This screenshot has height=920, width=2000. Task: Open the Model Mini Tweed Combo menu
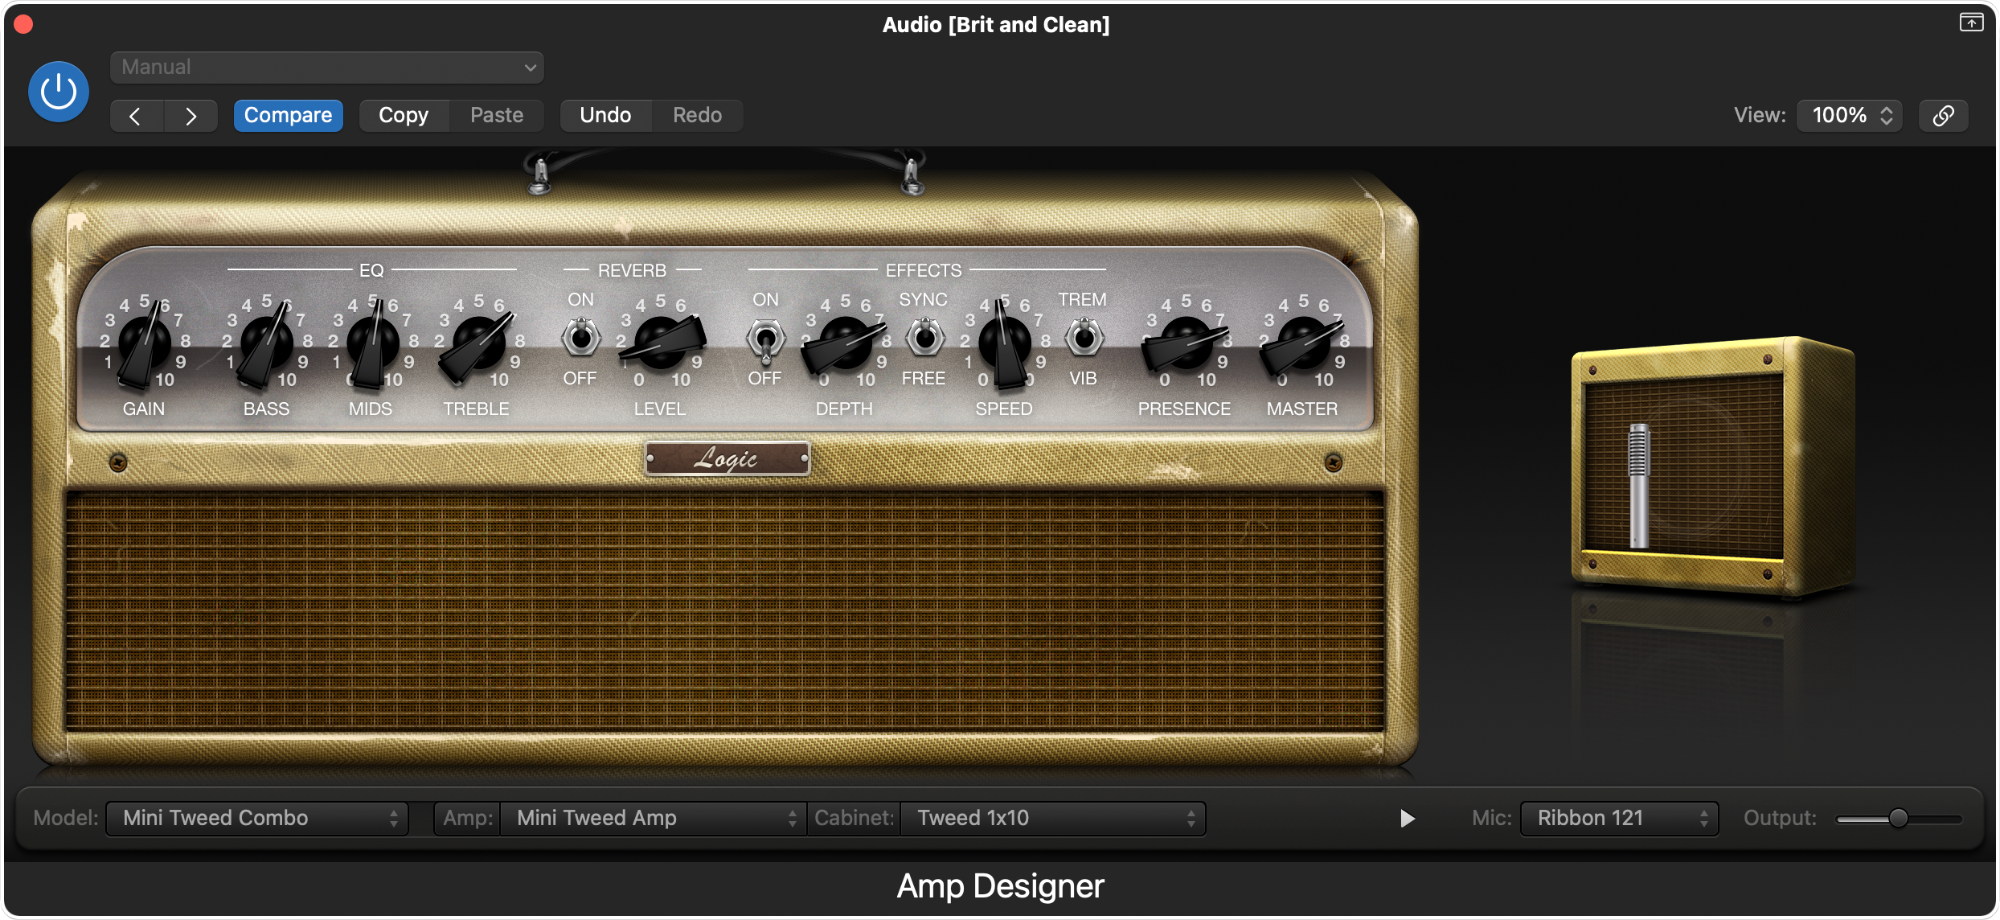coord(257,818)
